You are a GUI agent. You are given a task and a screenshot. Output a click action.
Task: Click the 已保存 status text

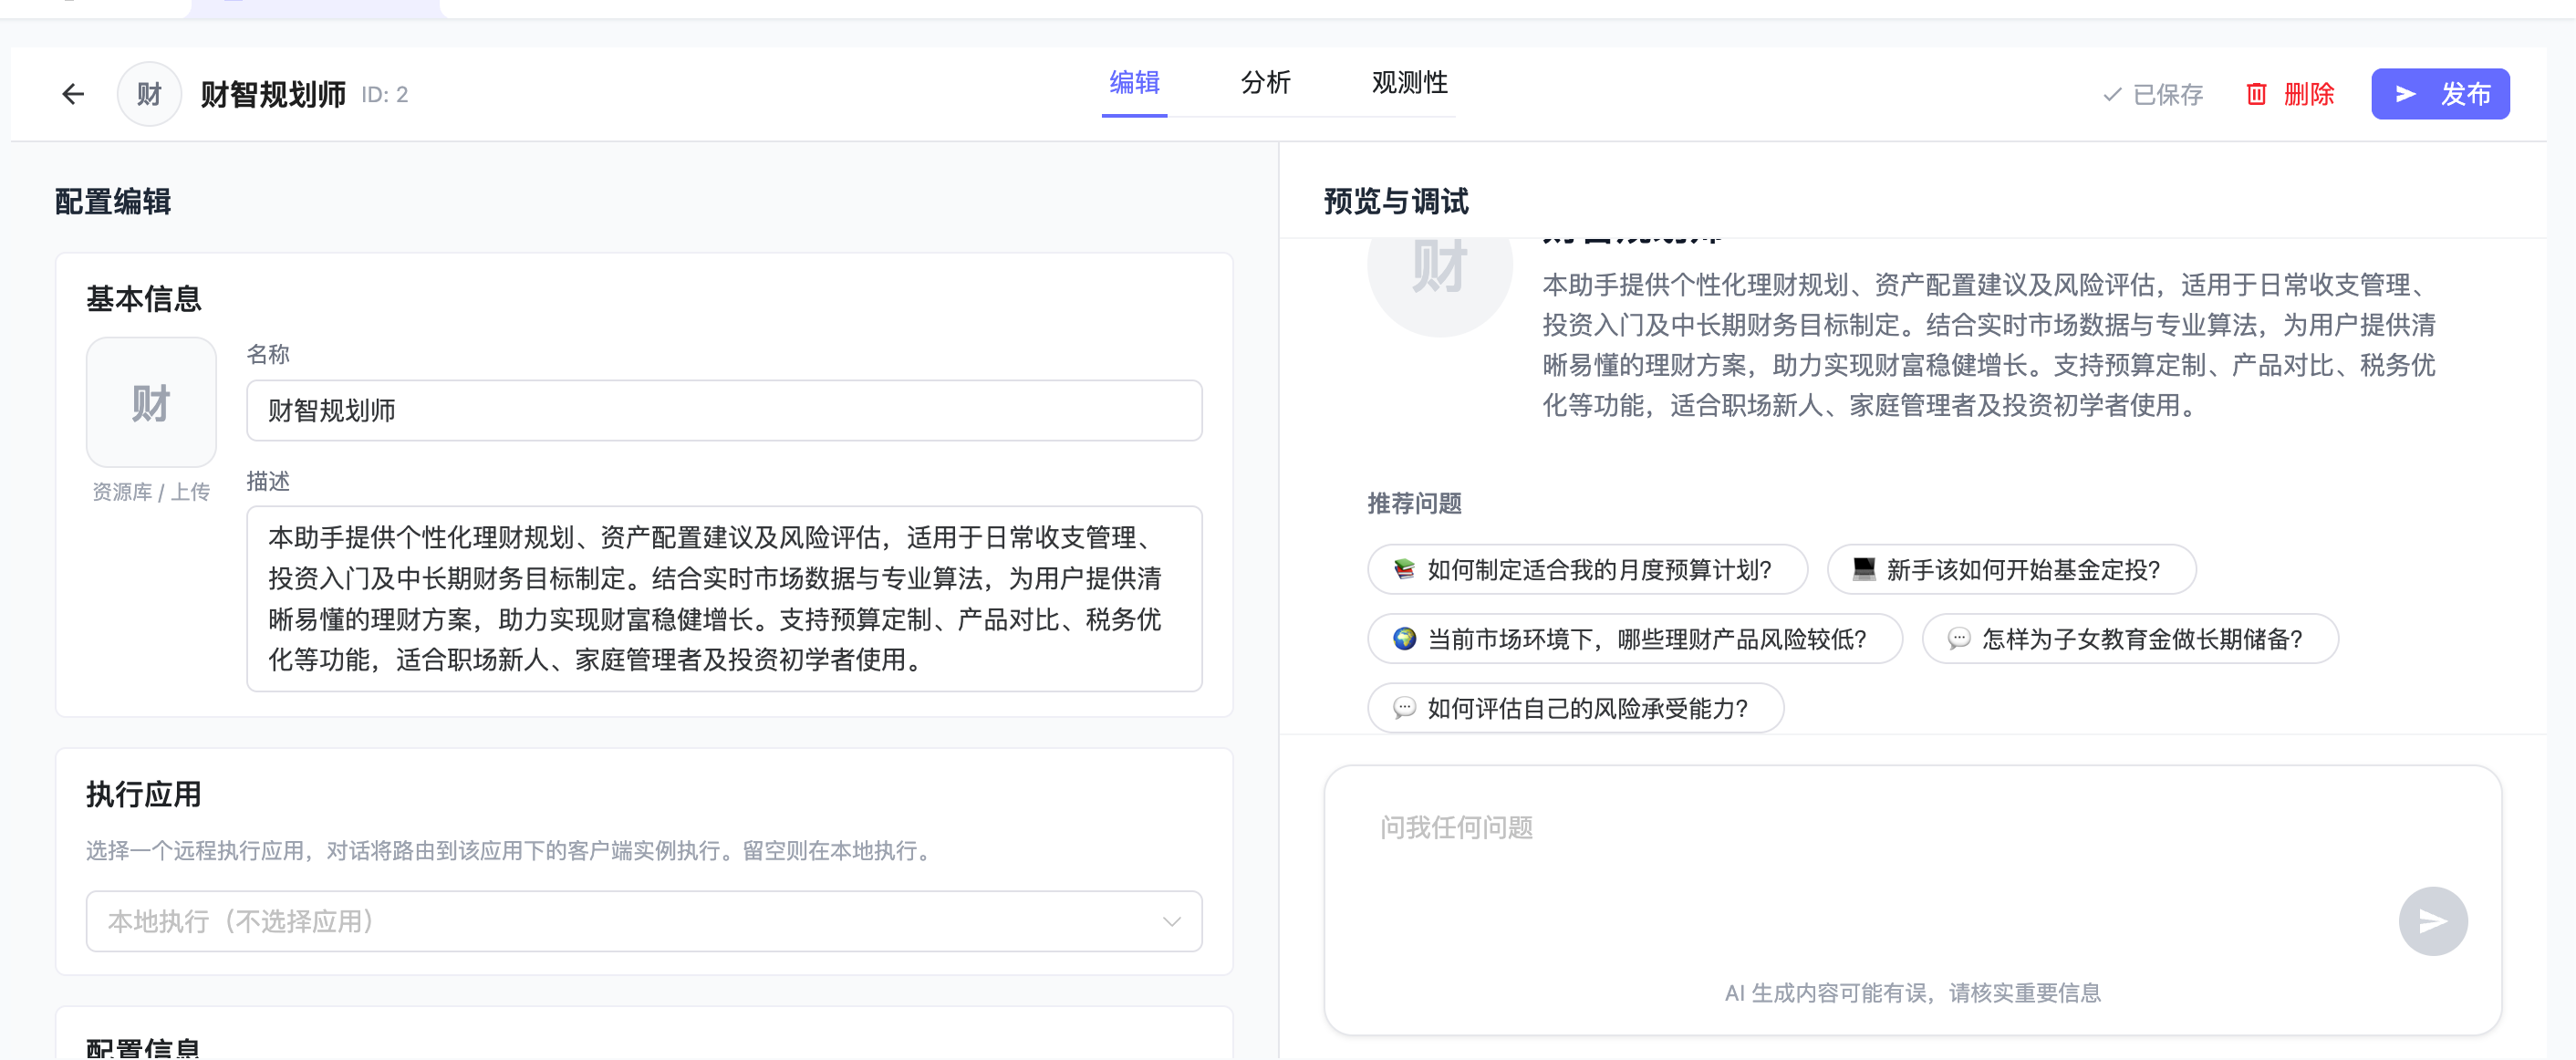pyautogui.click(x=2167, y=95)
